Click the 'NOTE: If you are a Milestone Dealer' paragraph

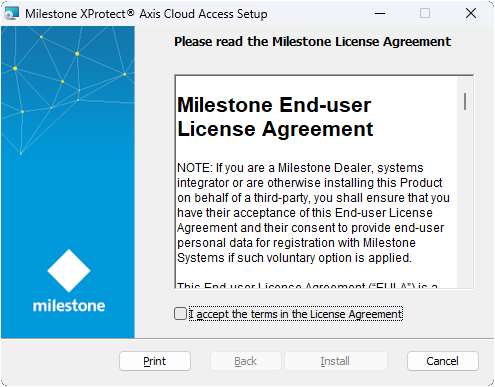tap(313, 213)
